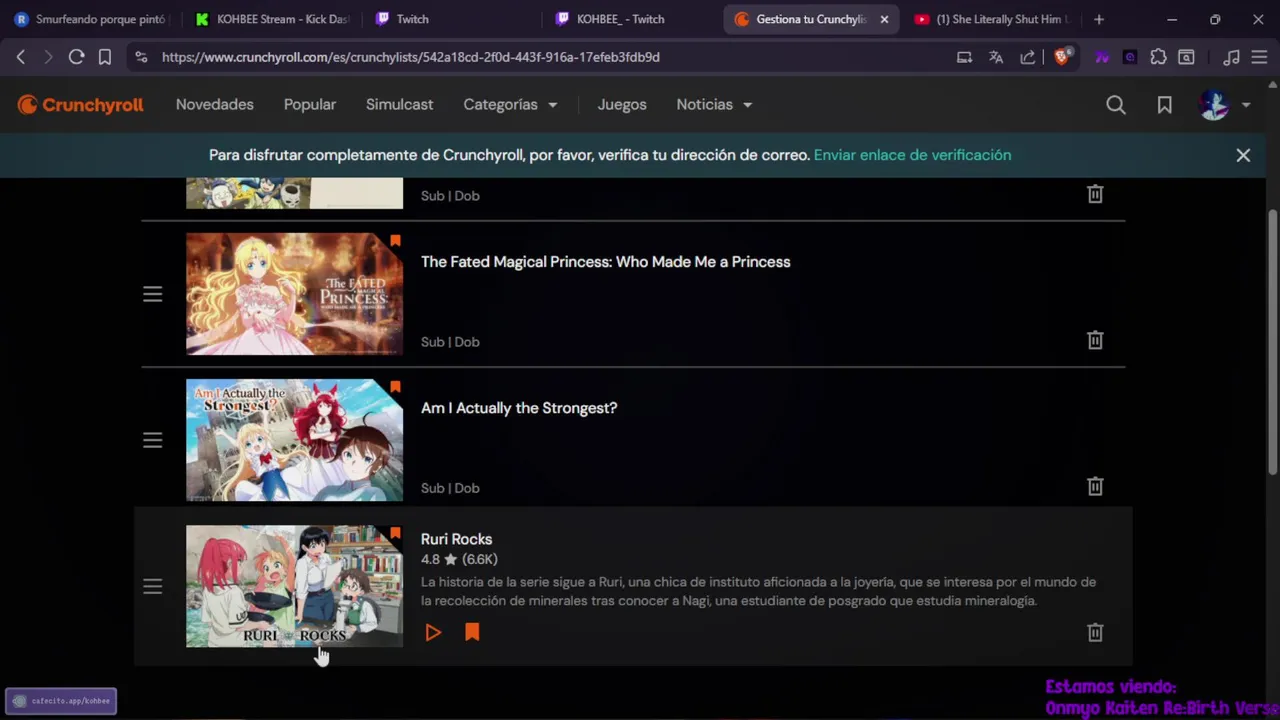Viewport: 1280px width, 720px height.
Task: Go back using browser back arrow
Action: point(20,57)
